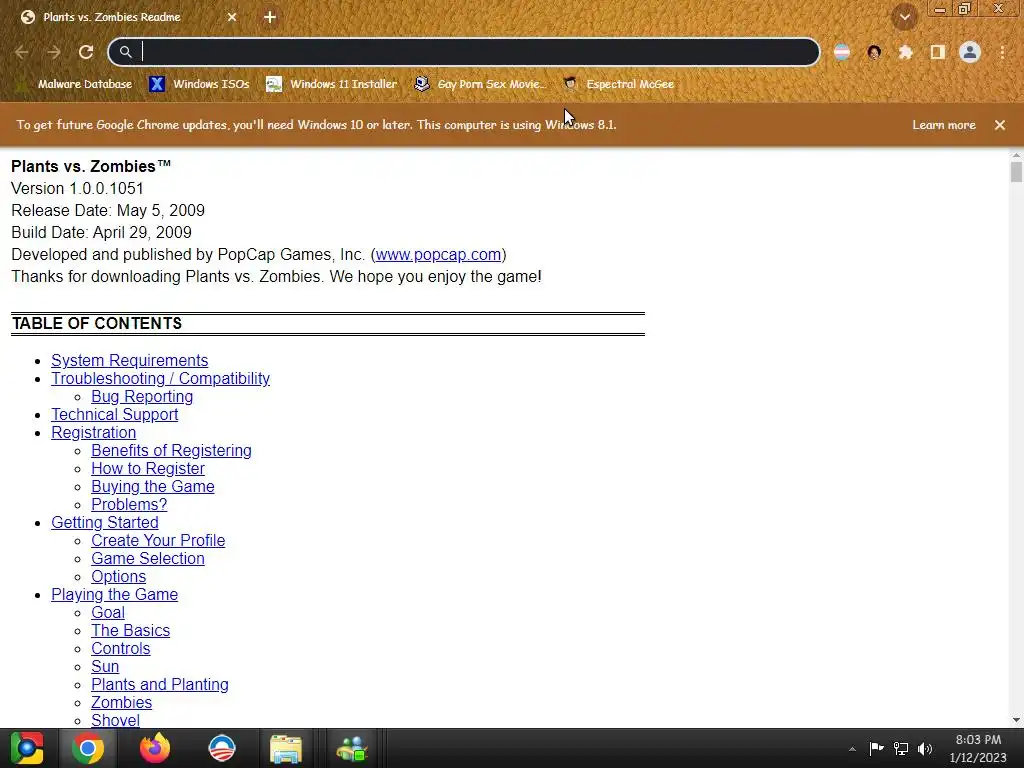Open the tab search dropdown arrow
Viewport: 1024px width, 768px height.
[905, 17]
